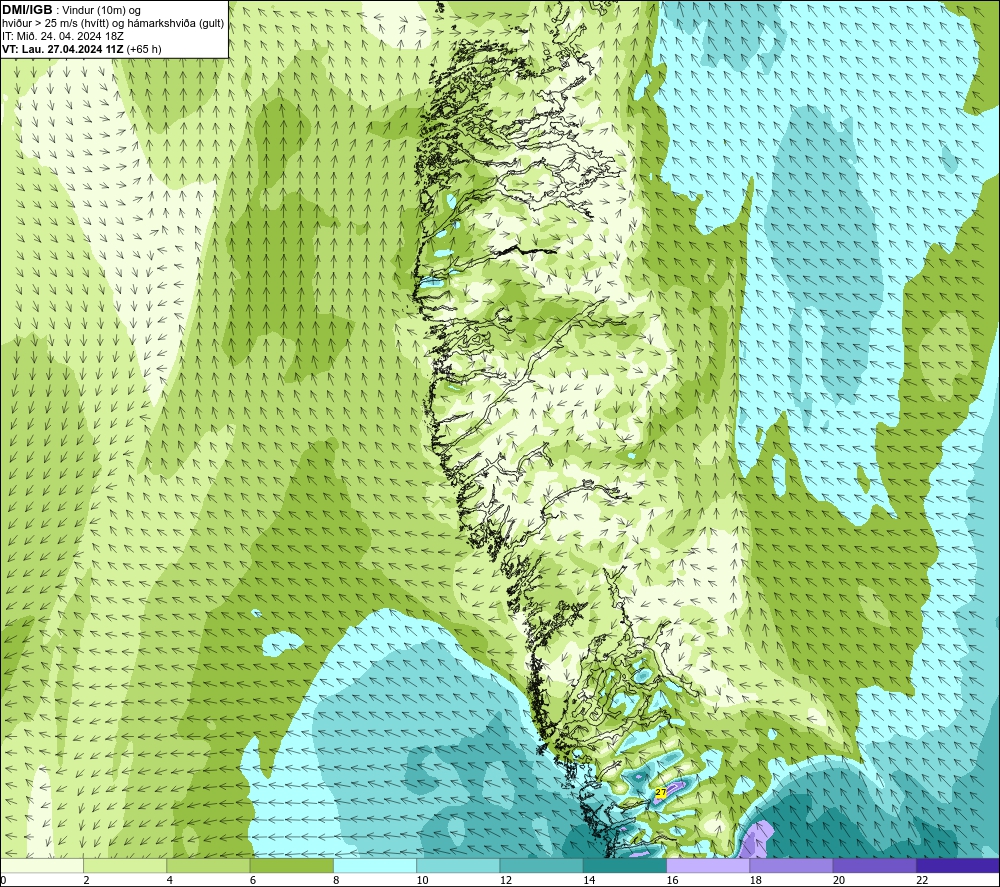Click the 8–10 m/s light cyan legend swatch
The height and width of the screenshot is (887, 1000).
[375, 865]
